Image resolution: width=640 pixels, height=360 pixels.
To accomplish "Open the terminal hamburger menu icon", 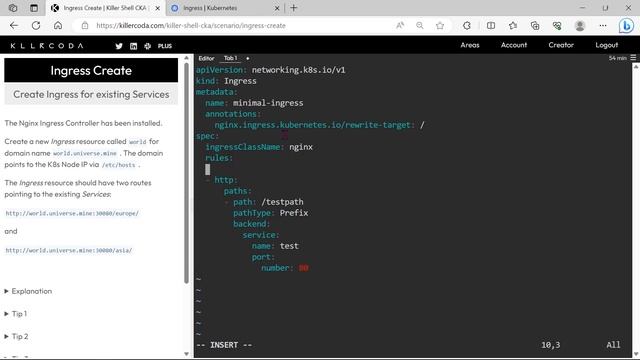I will pos(633,58).
